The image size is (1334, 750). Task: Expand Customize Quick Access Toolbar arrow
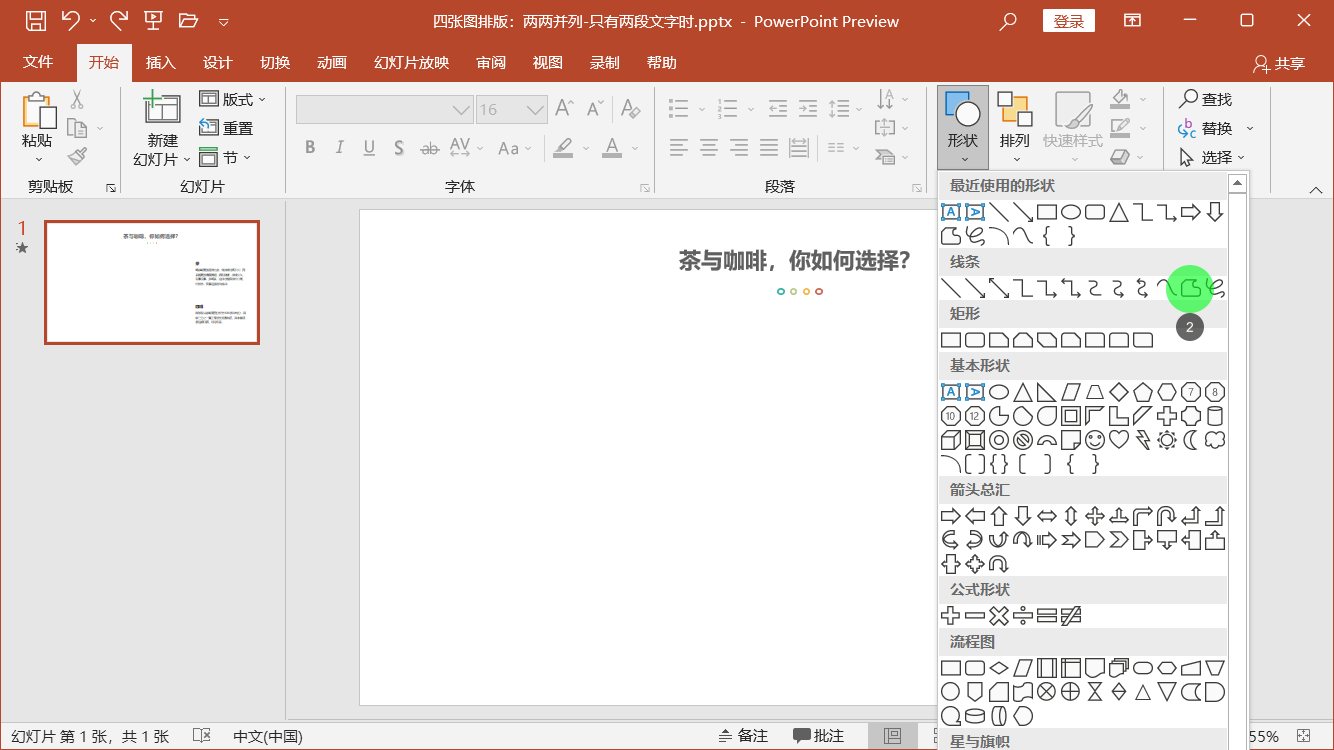[x=223, y=21]
